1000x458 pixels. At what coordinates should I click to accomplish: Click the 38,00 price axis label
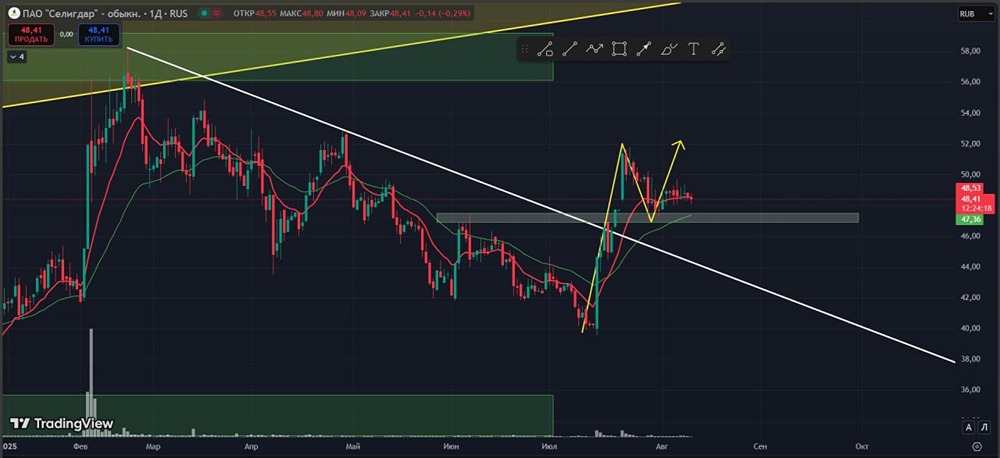coord(970,359)
